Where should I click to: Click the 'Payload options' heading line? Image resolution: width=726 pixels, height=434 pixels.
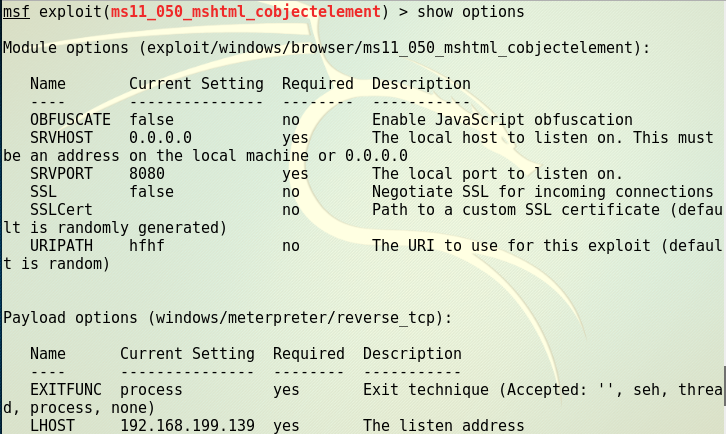tap(227, 318)
